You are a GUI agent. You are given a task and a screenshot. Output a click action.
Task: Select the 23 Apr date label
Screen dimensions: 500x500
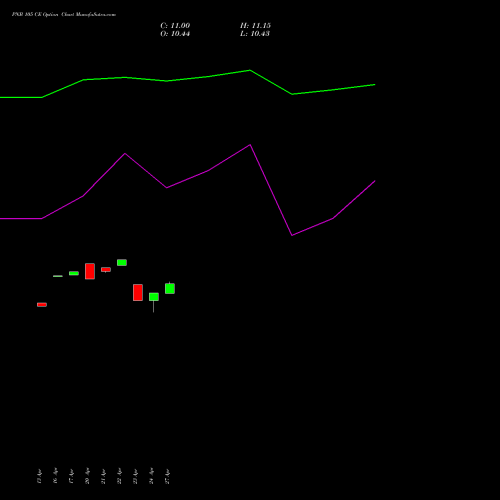[x=135, y=475]
